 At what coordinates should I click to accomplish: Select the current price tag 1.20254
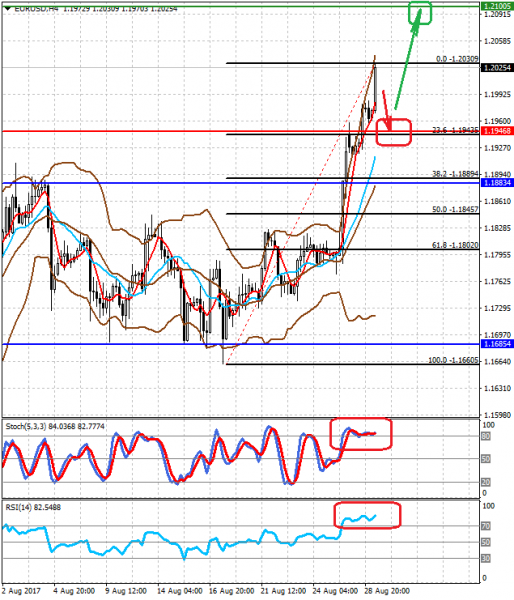tap(497, 68)
